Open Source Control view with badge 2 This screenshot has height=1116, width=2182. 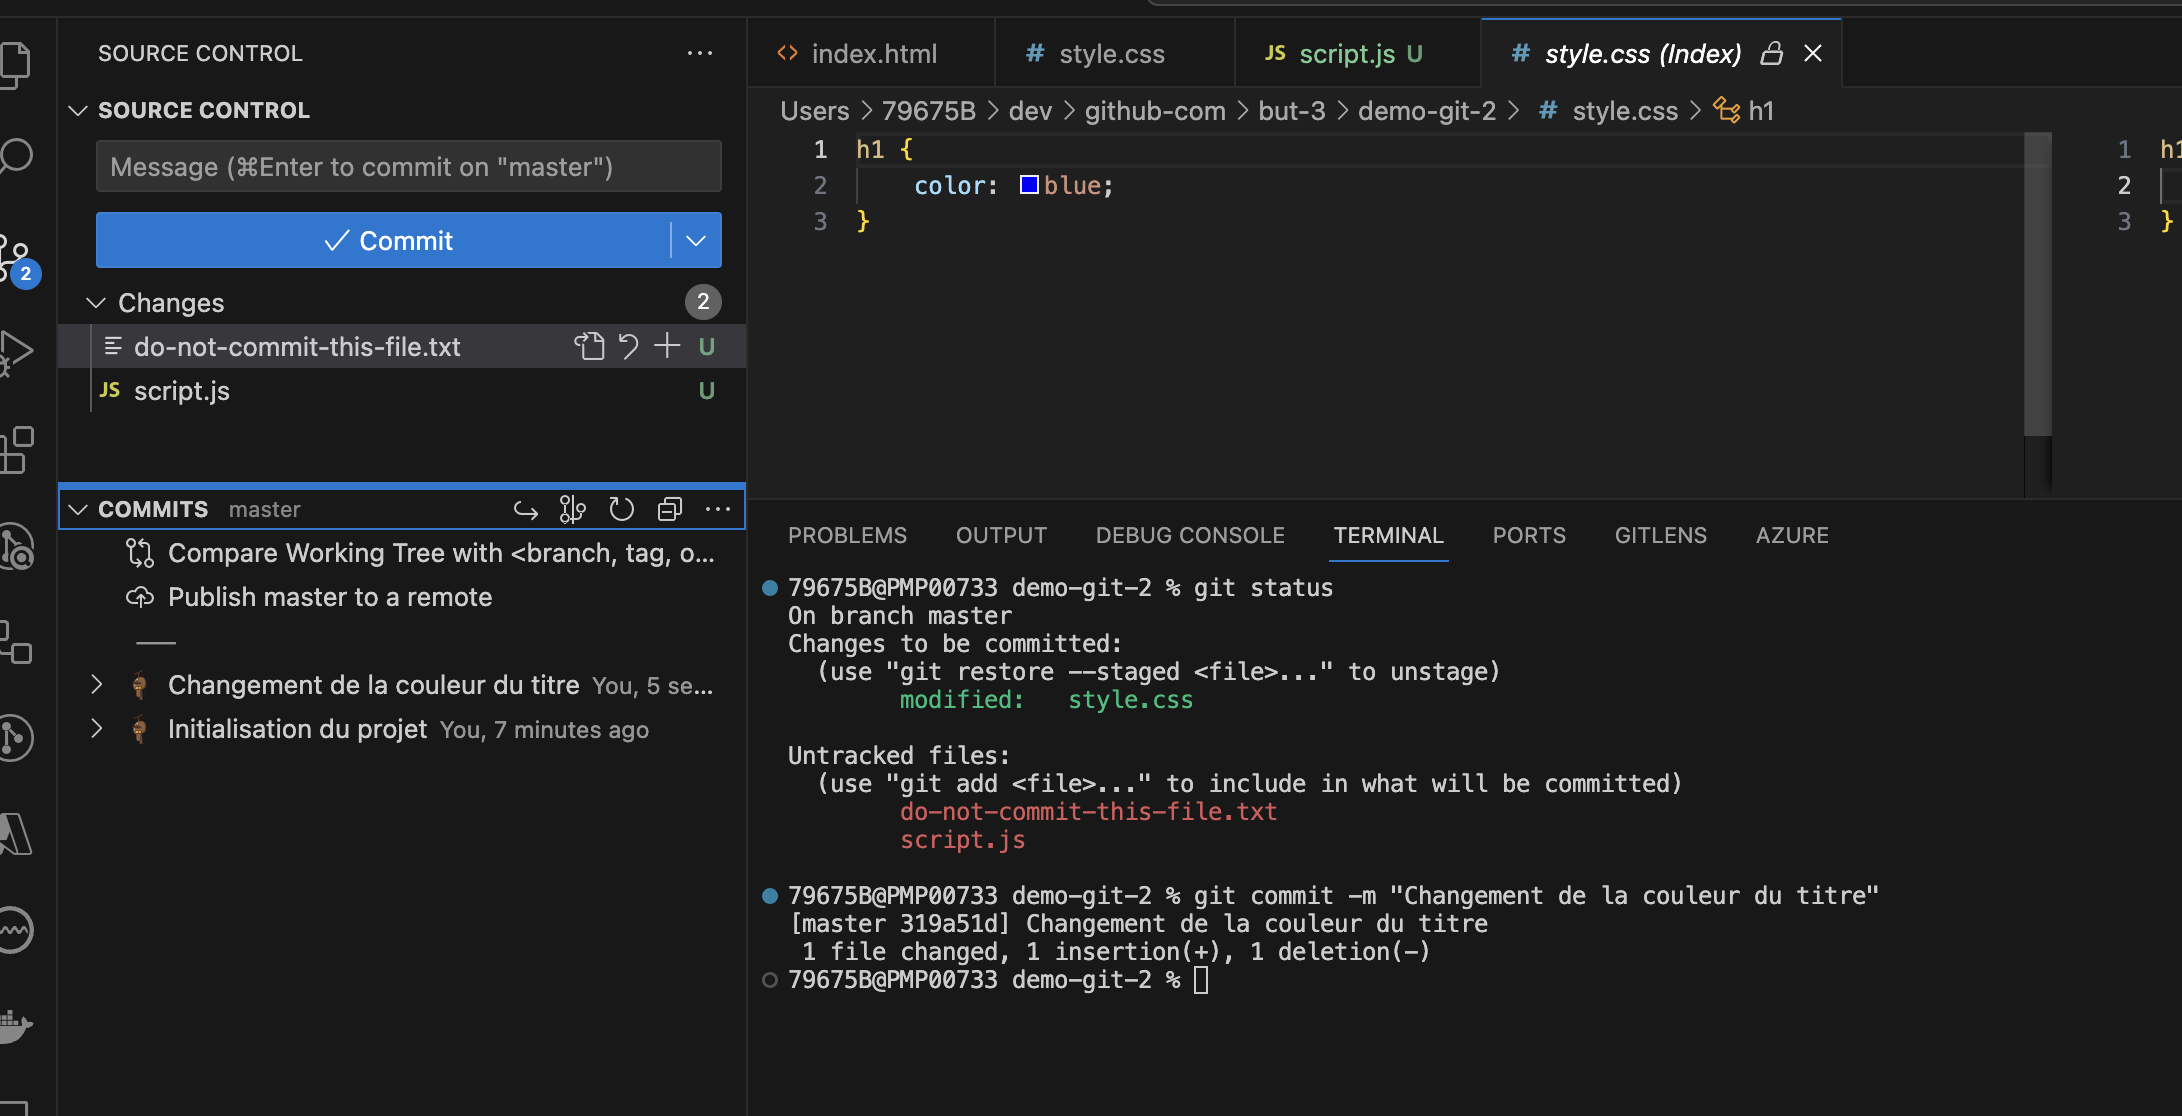coord(18,260)
